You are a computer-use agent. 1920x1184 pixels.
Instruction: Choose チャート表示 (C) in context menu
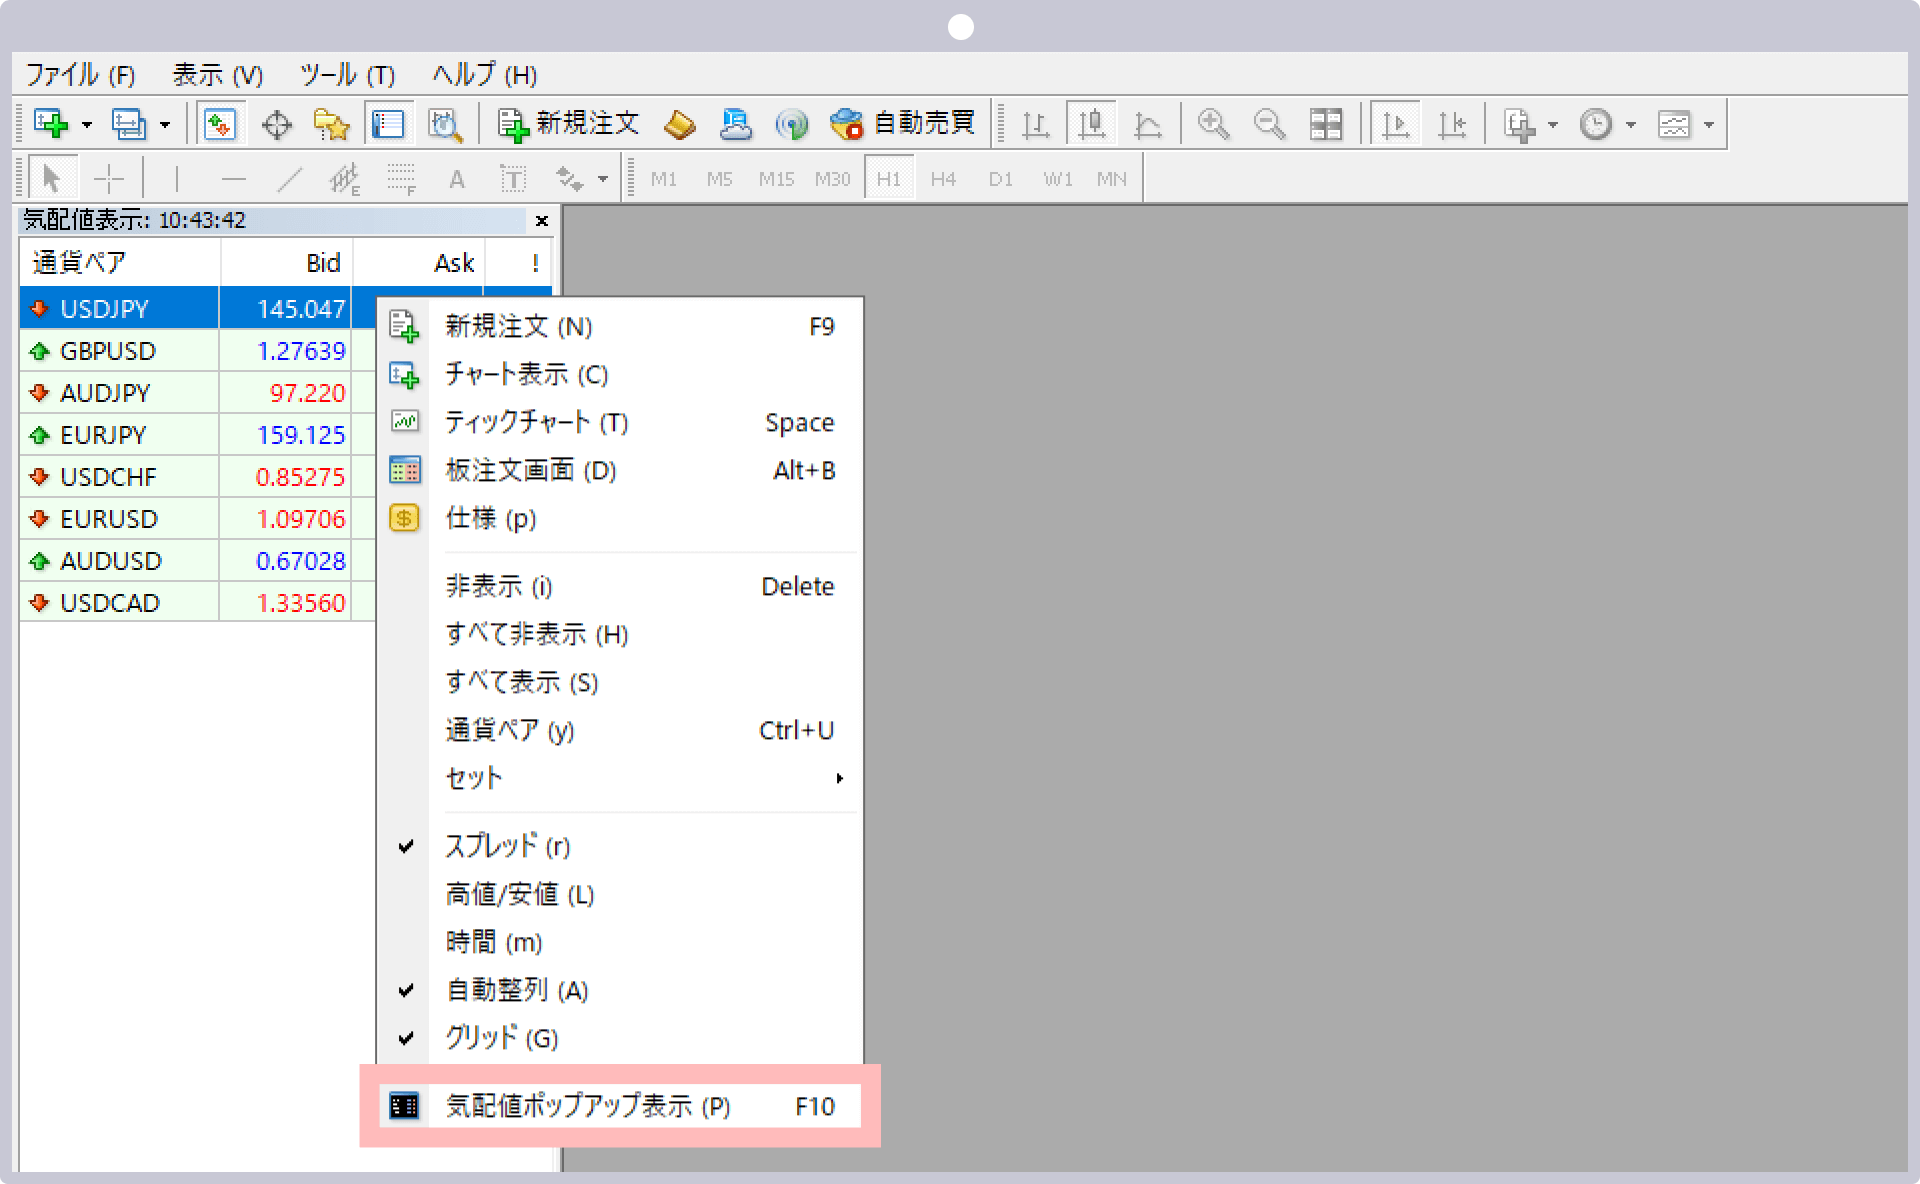click(x=620, y=374)
